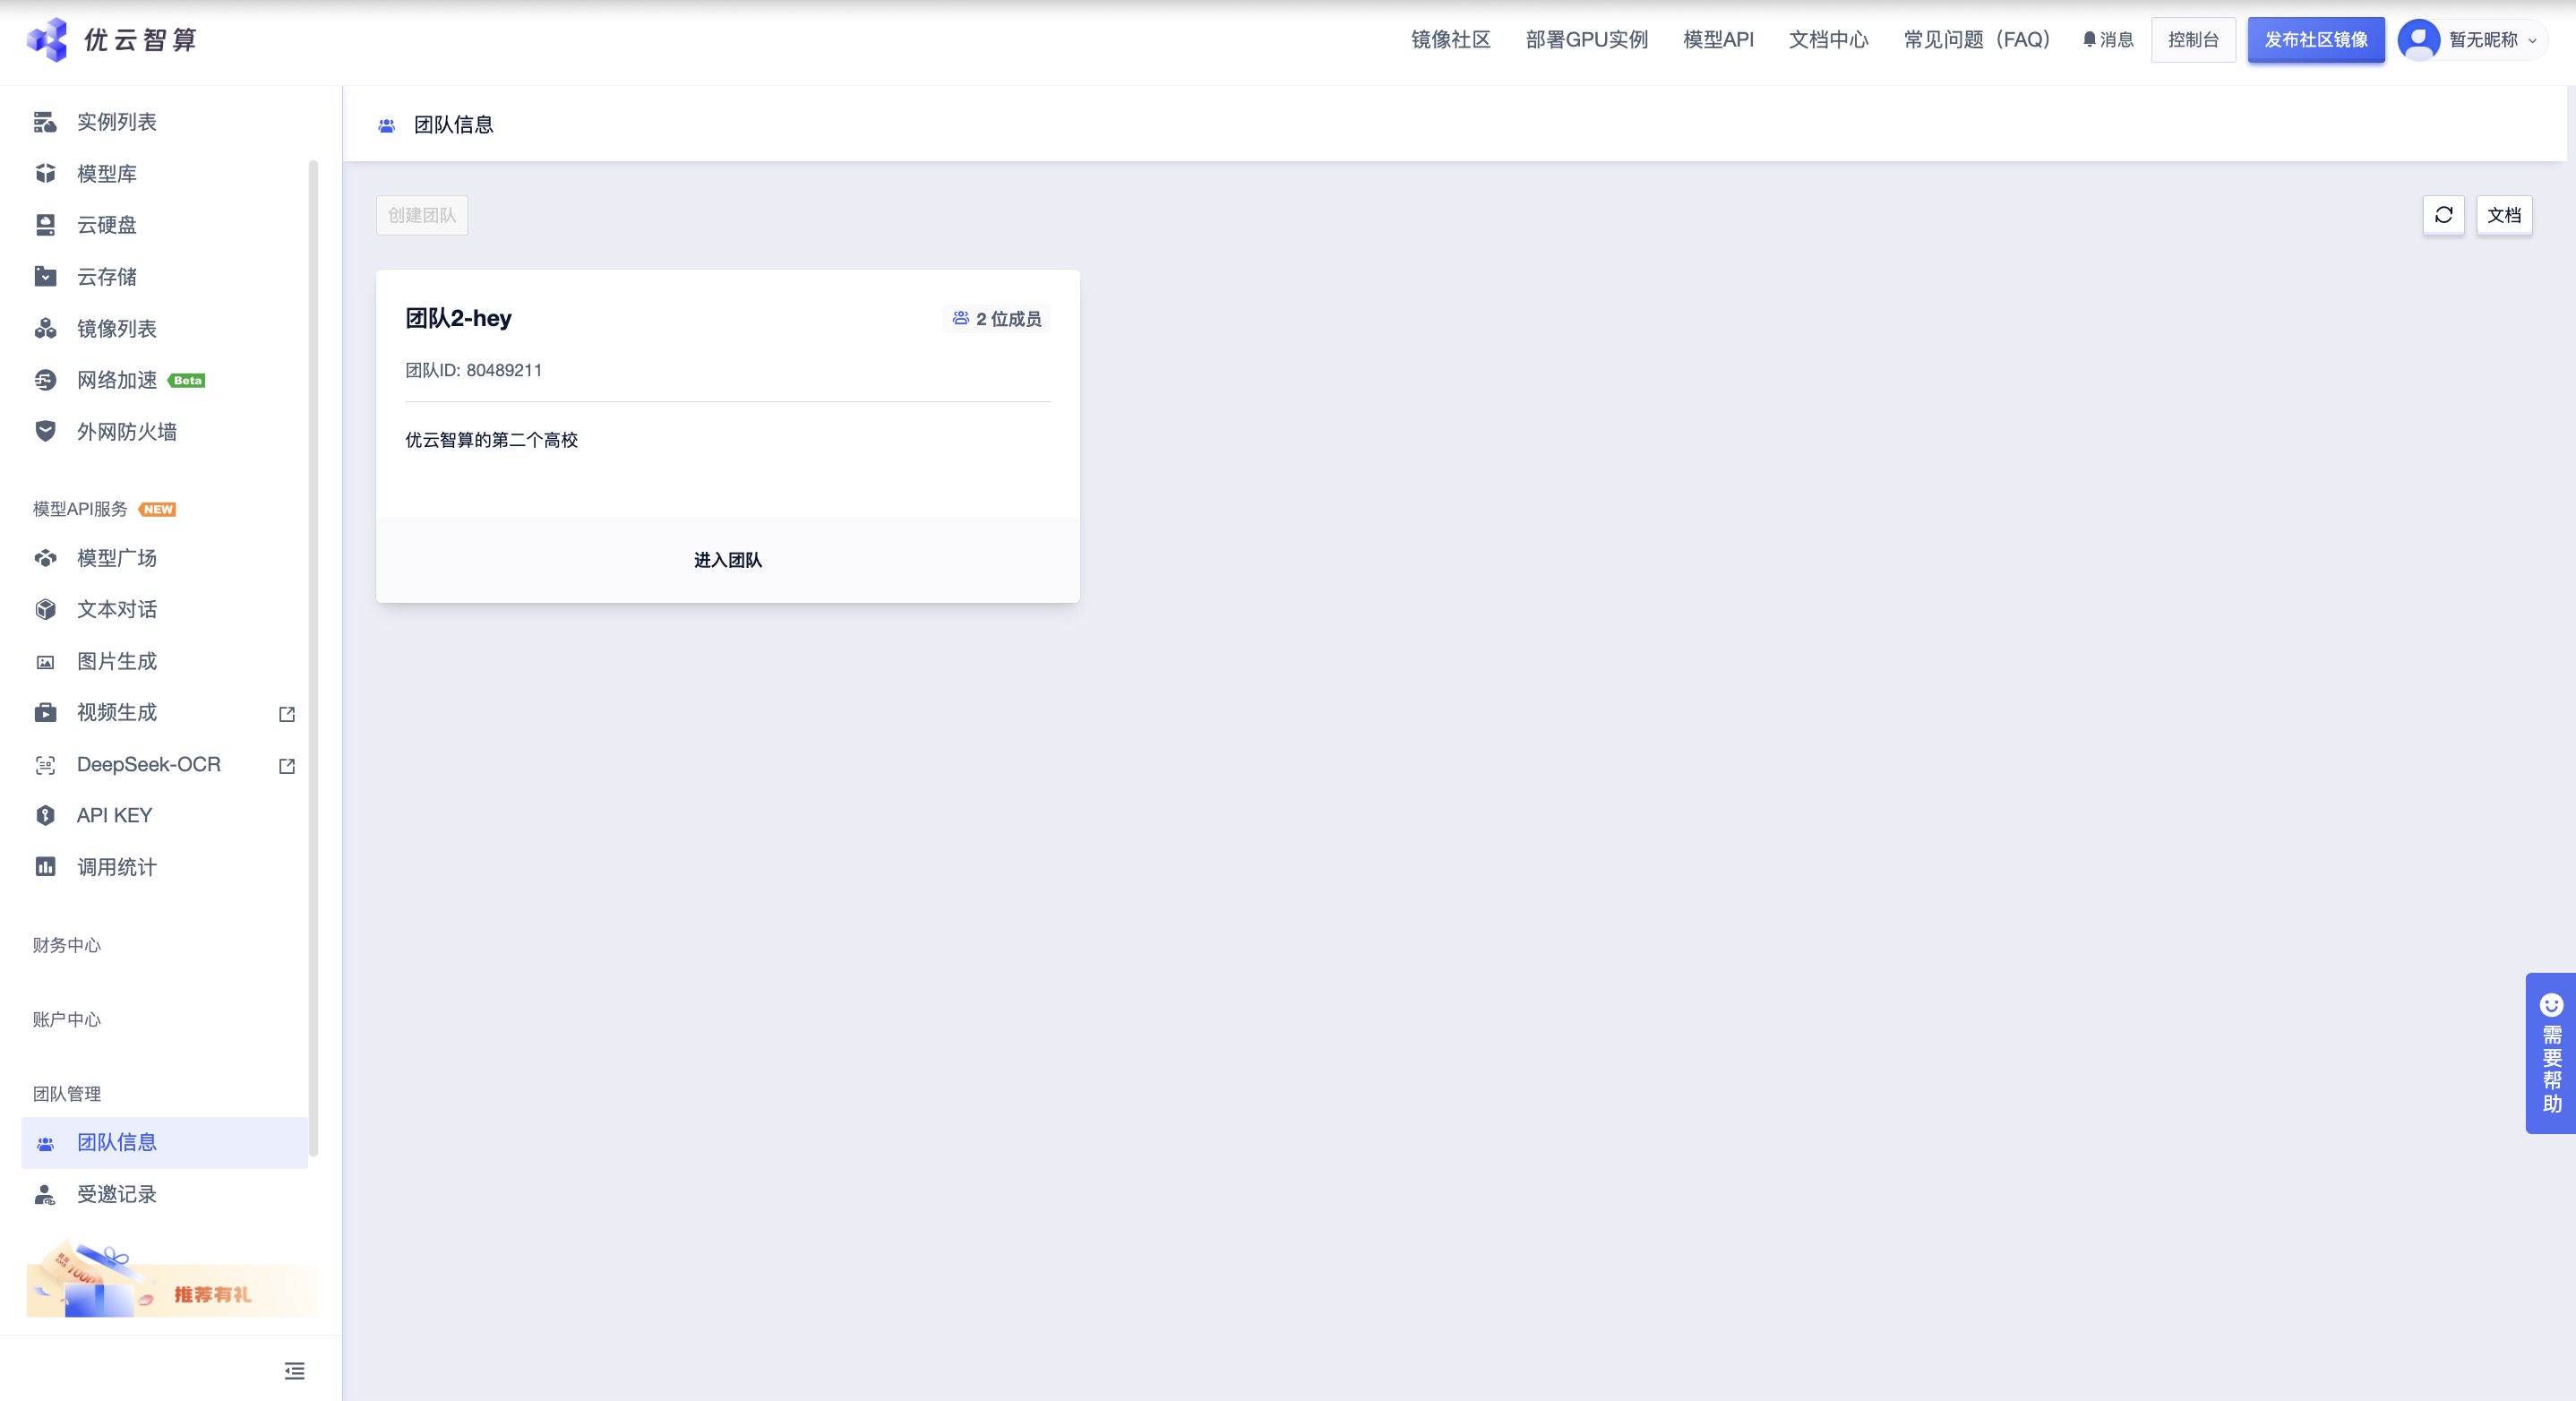Click the user avatar icon
Image resolution: width=2576 pixels, height=1401 pixels.
point(2418,40)
